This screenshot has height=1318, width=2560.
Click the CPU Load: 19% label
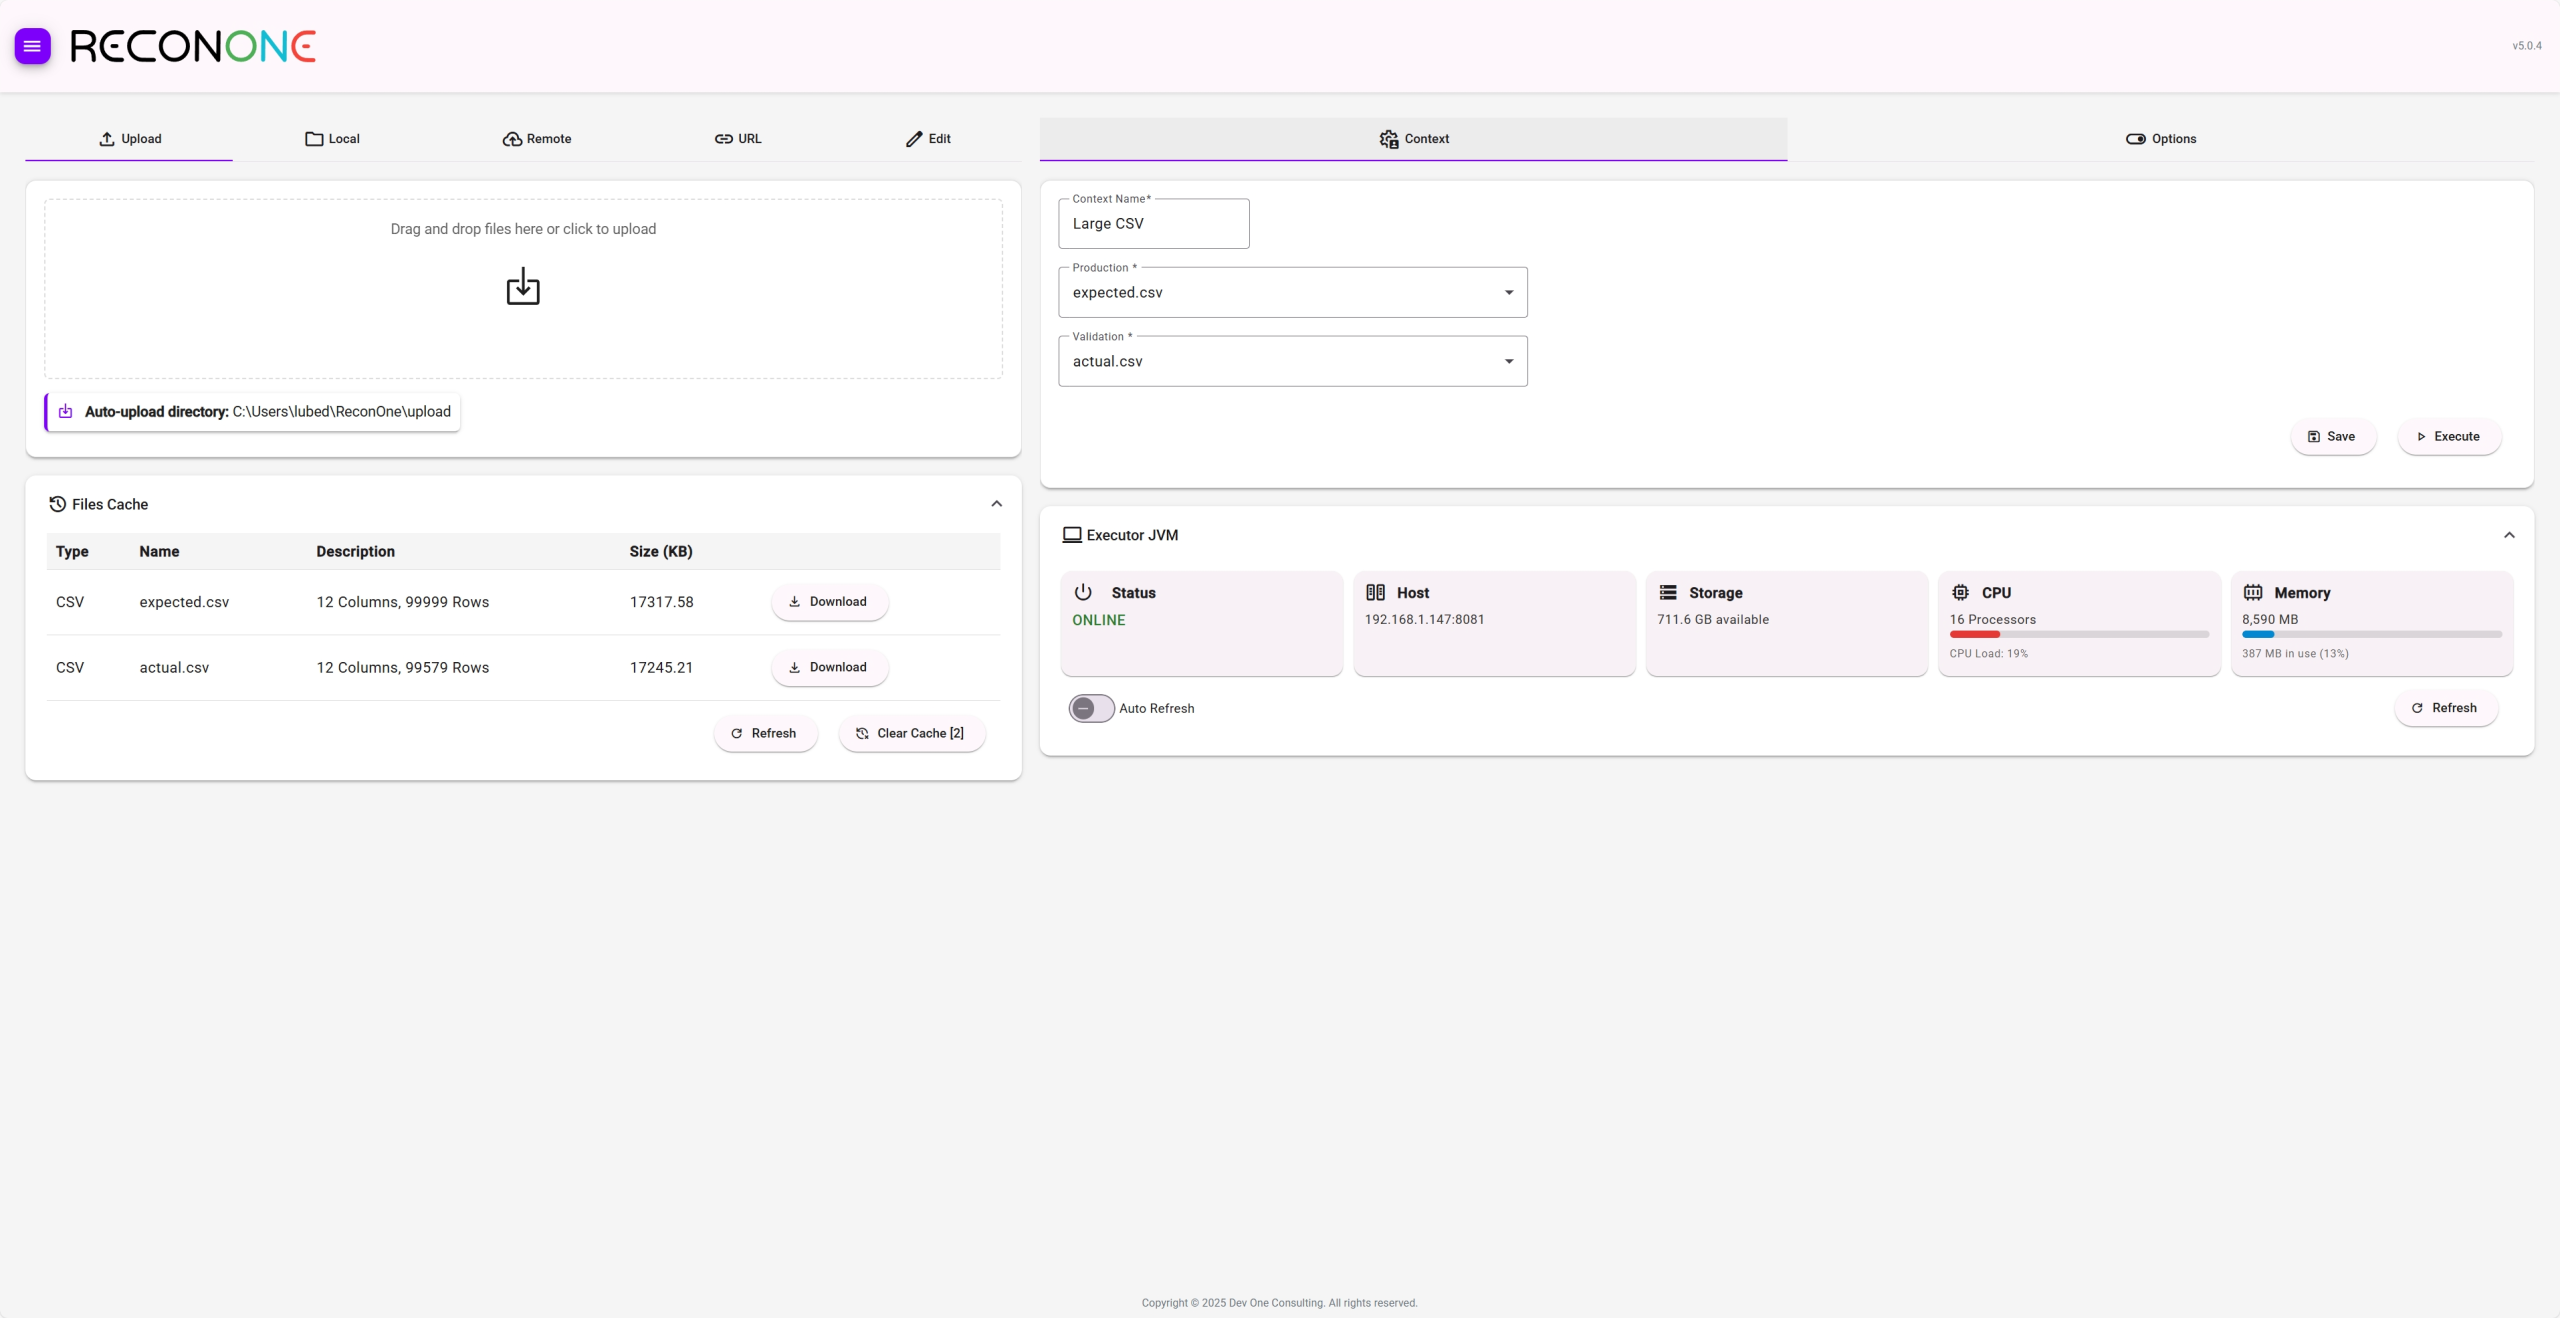[1988, 654]
